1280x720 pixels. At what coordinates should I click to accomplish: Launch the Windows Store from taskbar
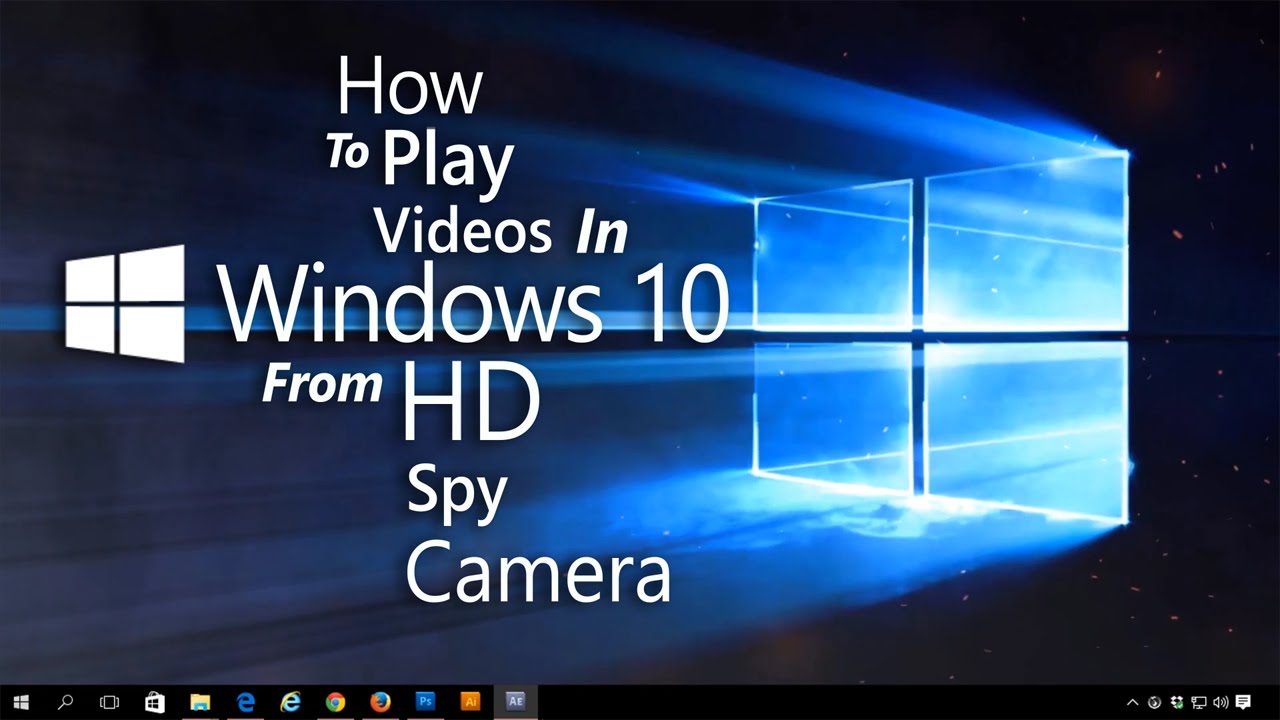click(x=155, y=702)
